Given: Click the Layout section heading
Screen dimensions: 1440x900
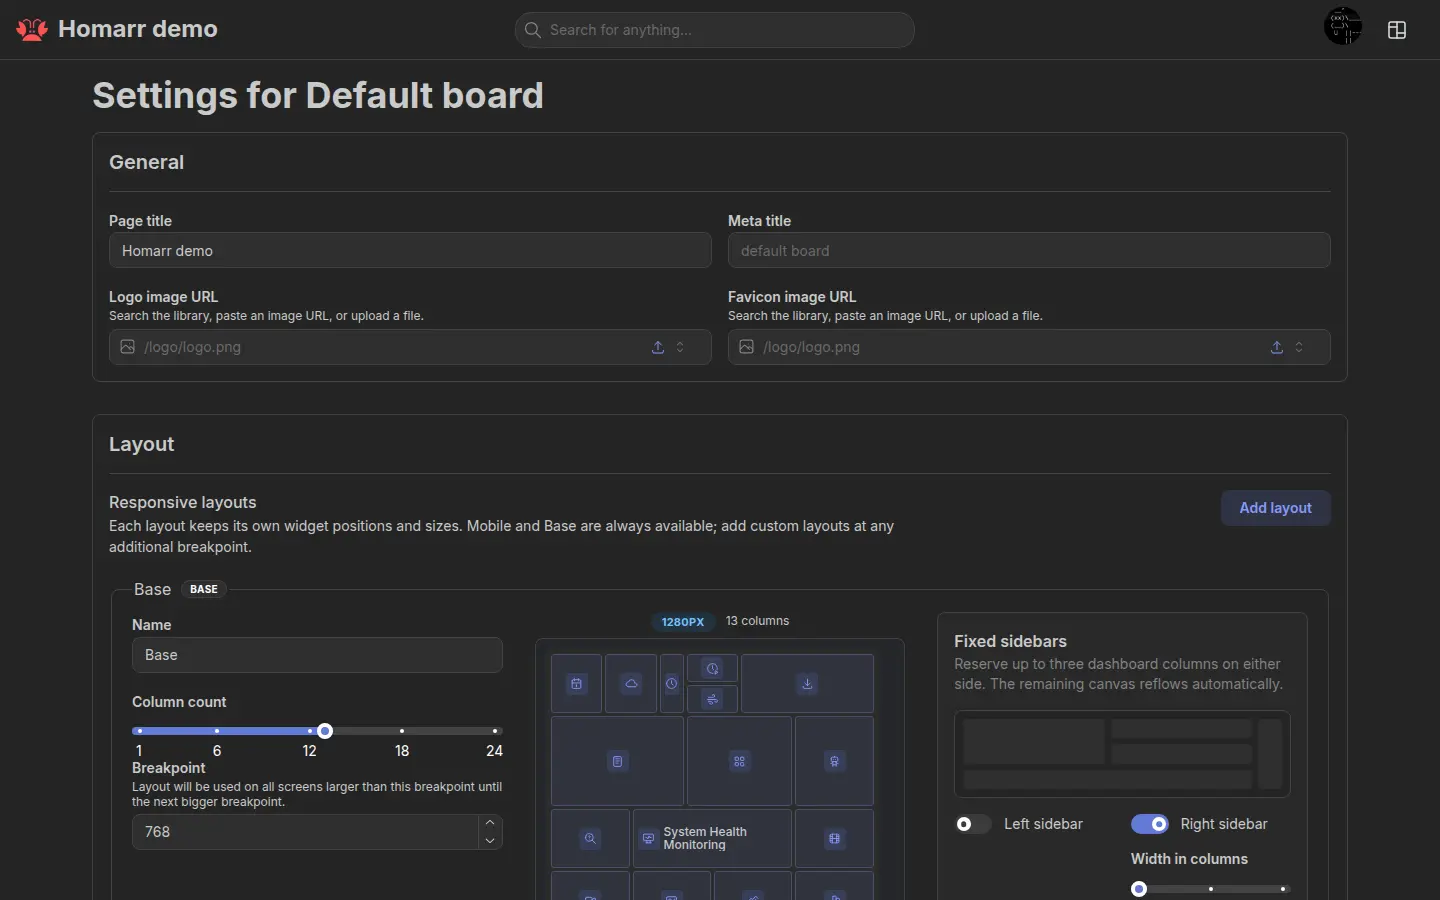Looking at the screenshot, I should click(x=142, y=444).
